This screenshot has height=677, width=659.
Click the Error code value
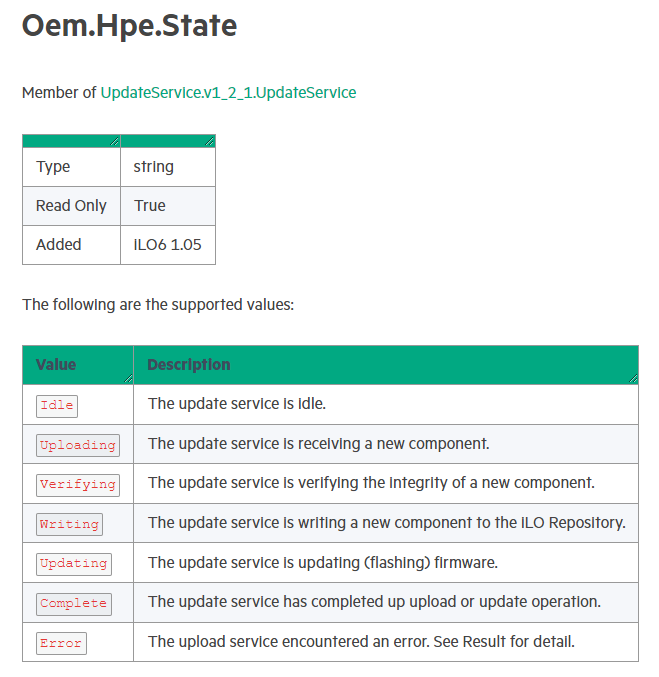click(61, 643)
